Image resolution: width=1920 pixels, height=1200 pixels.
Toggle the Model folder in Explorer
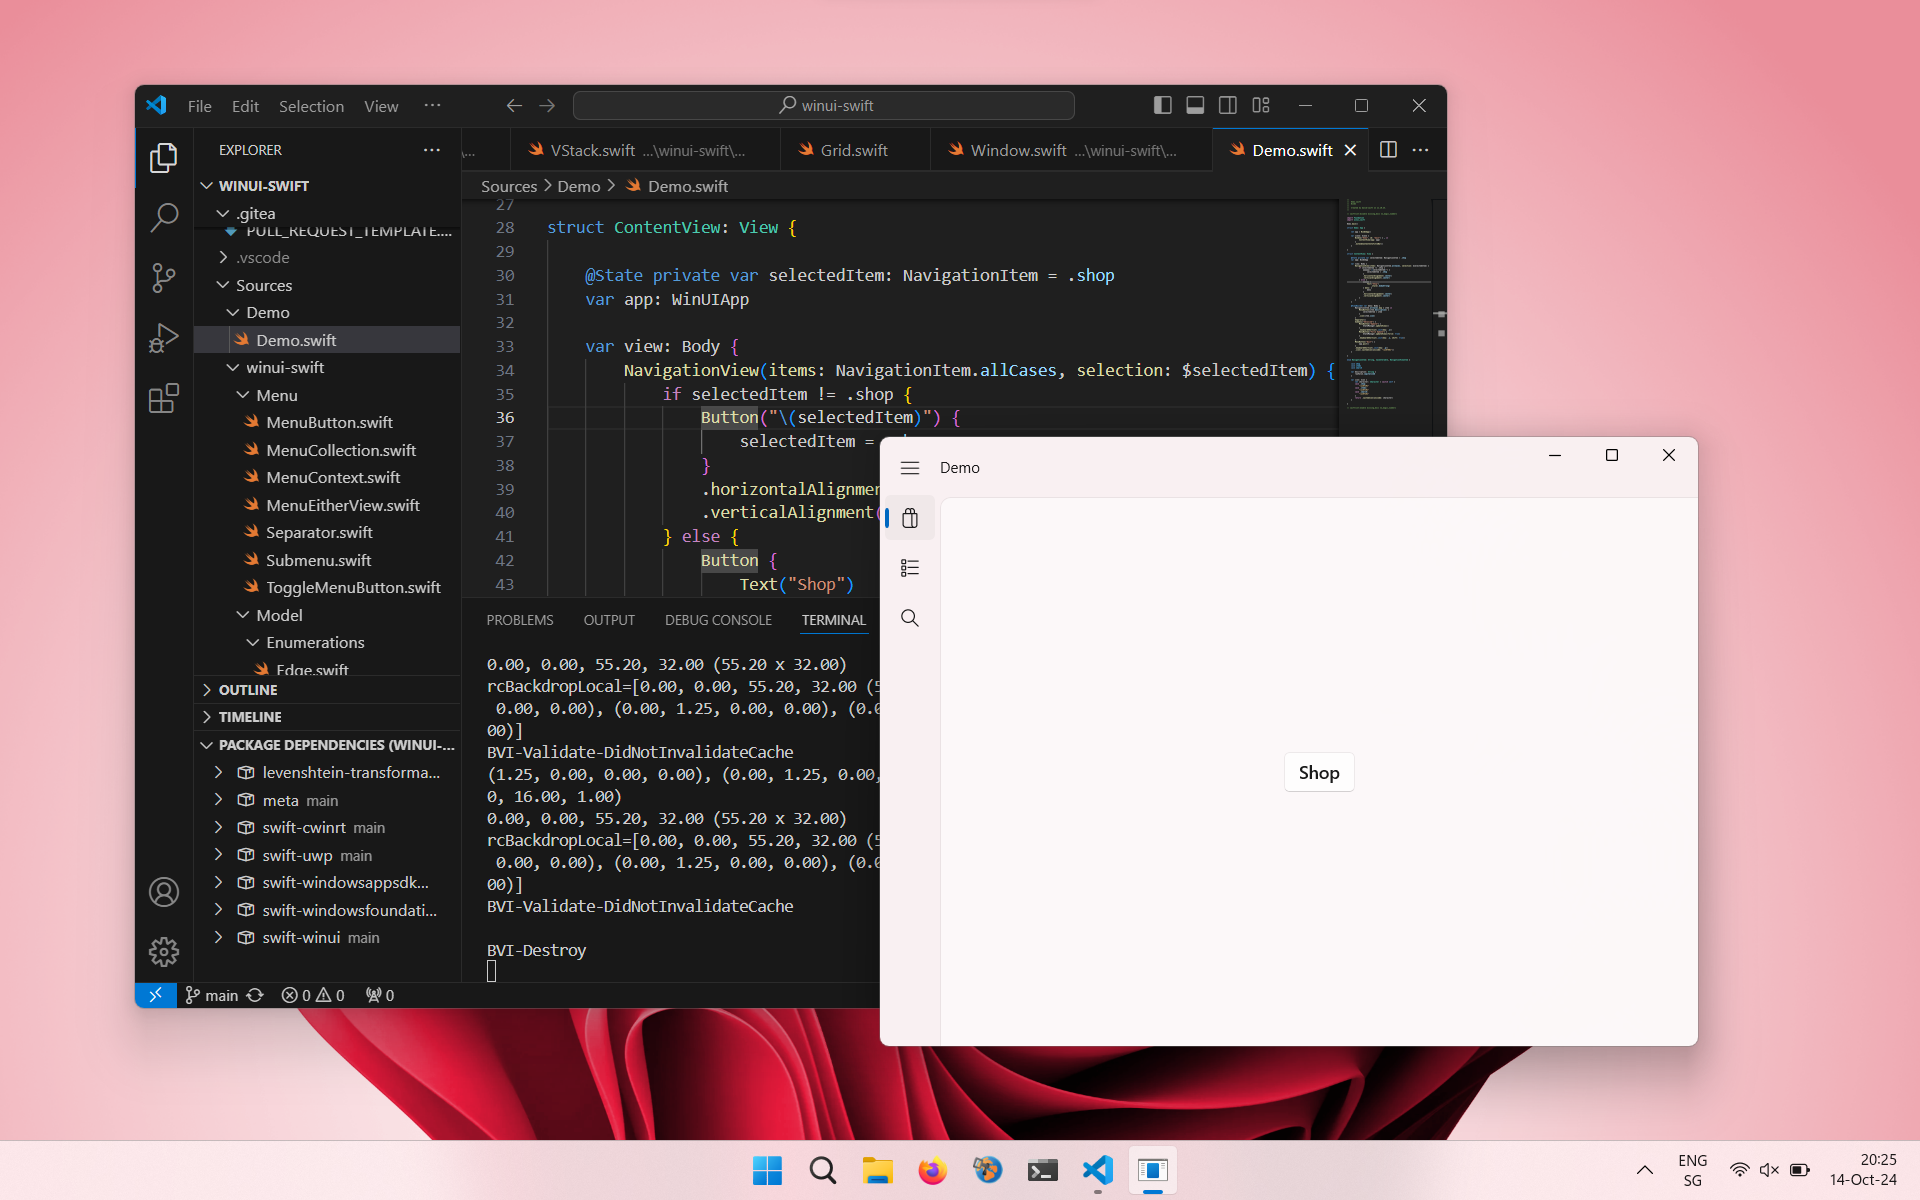point(276,615)
